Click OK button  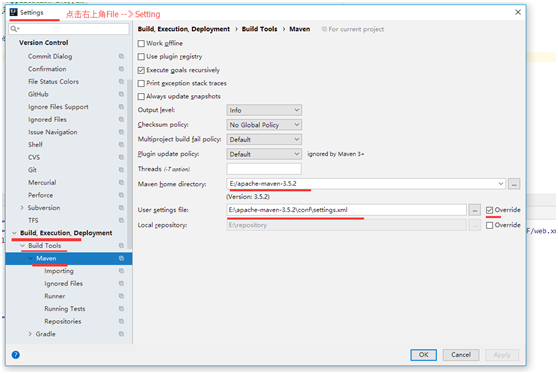[423, 355]
